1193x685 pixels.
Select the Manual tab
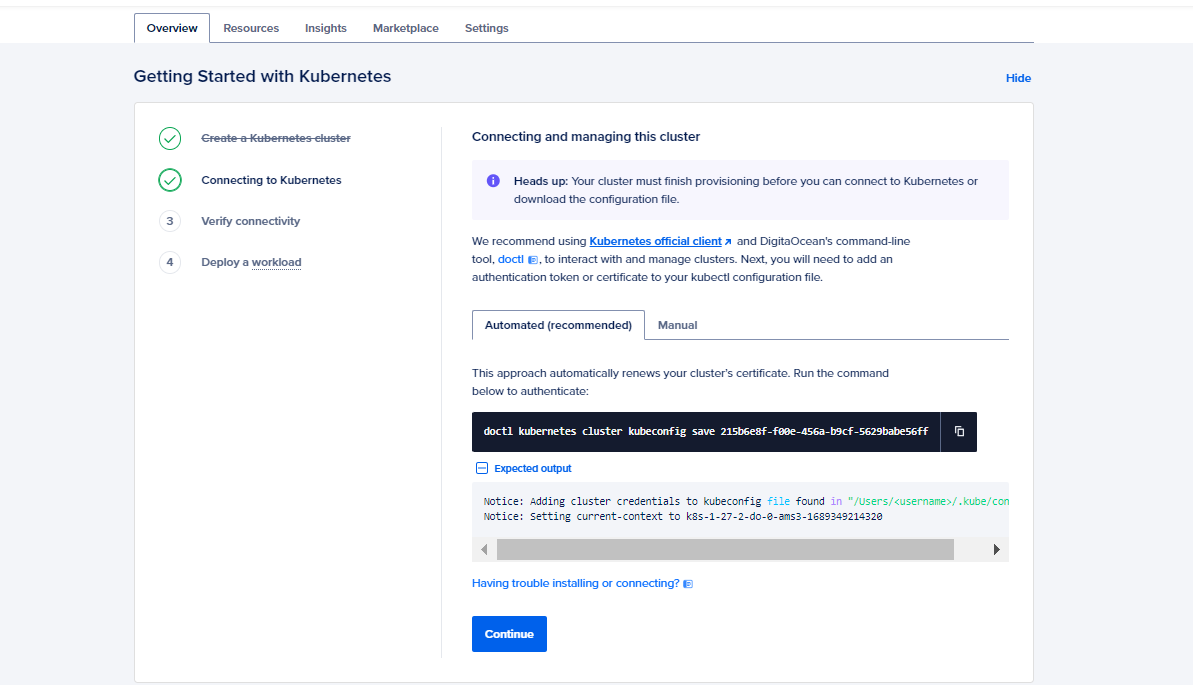677,325
